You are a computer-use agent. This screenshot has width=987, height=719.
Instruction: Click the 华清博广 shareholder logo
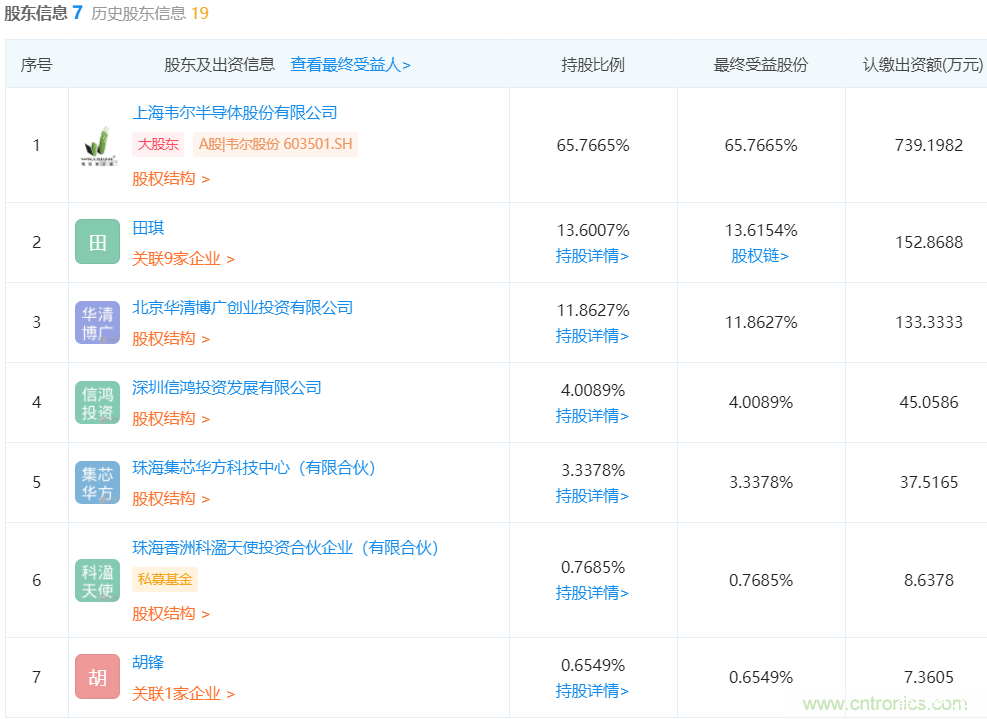96,322
